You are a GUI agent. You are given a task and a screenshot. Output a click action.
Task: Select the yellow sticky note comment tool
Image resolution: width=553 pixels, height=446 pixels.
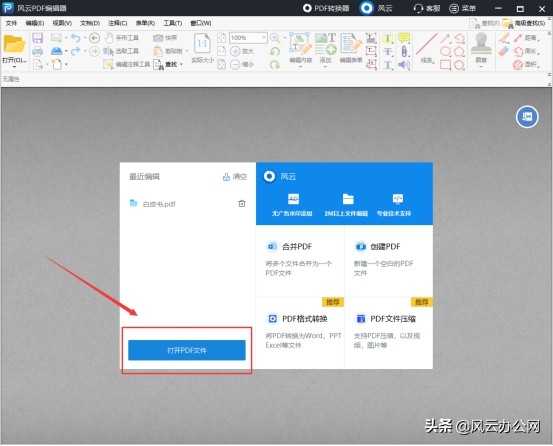[x=404, y=38]
